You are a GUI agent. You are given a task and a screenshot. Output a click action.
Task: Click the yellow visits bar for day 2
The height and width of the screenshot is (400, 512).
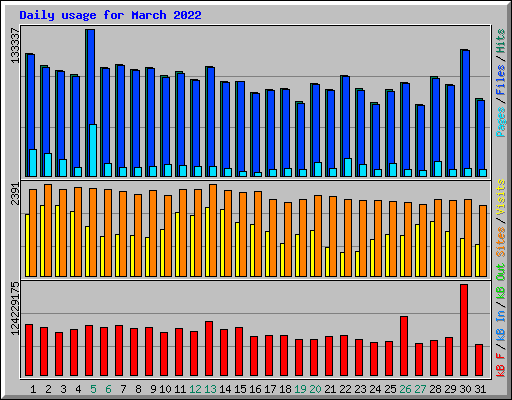42,241
